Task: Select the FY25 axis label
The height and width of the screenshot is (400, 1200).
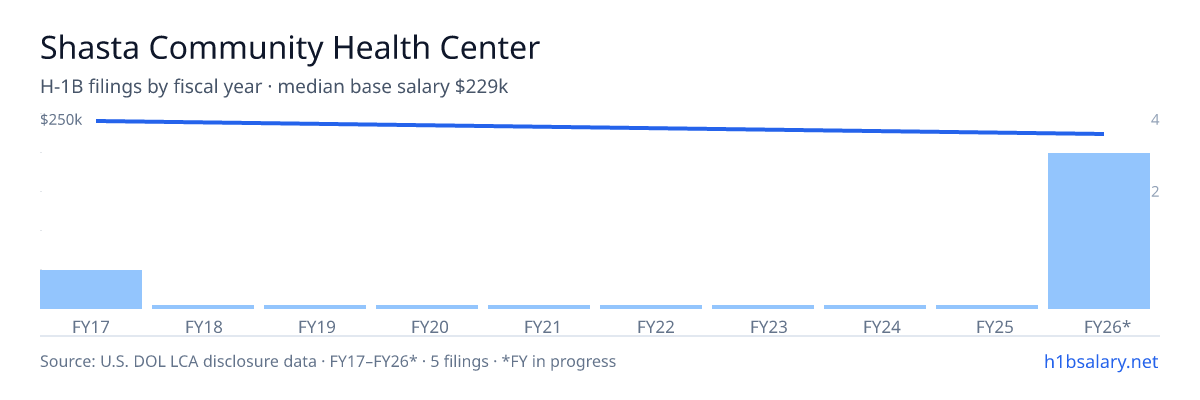Action: 987,327
